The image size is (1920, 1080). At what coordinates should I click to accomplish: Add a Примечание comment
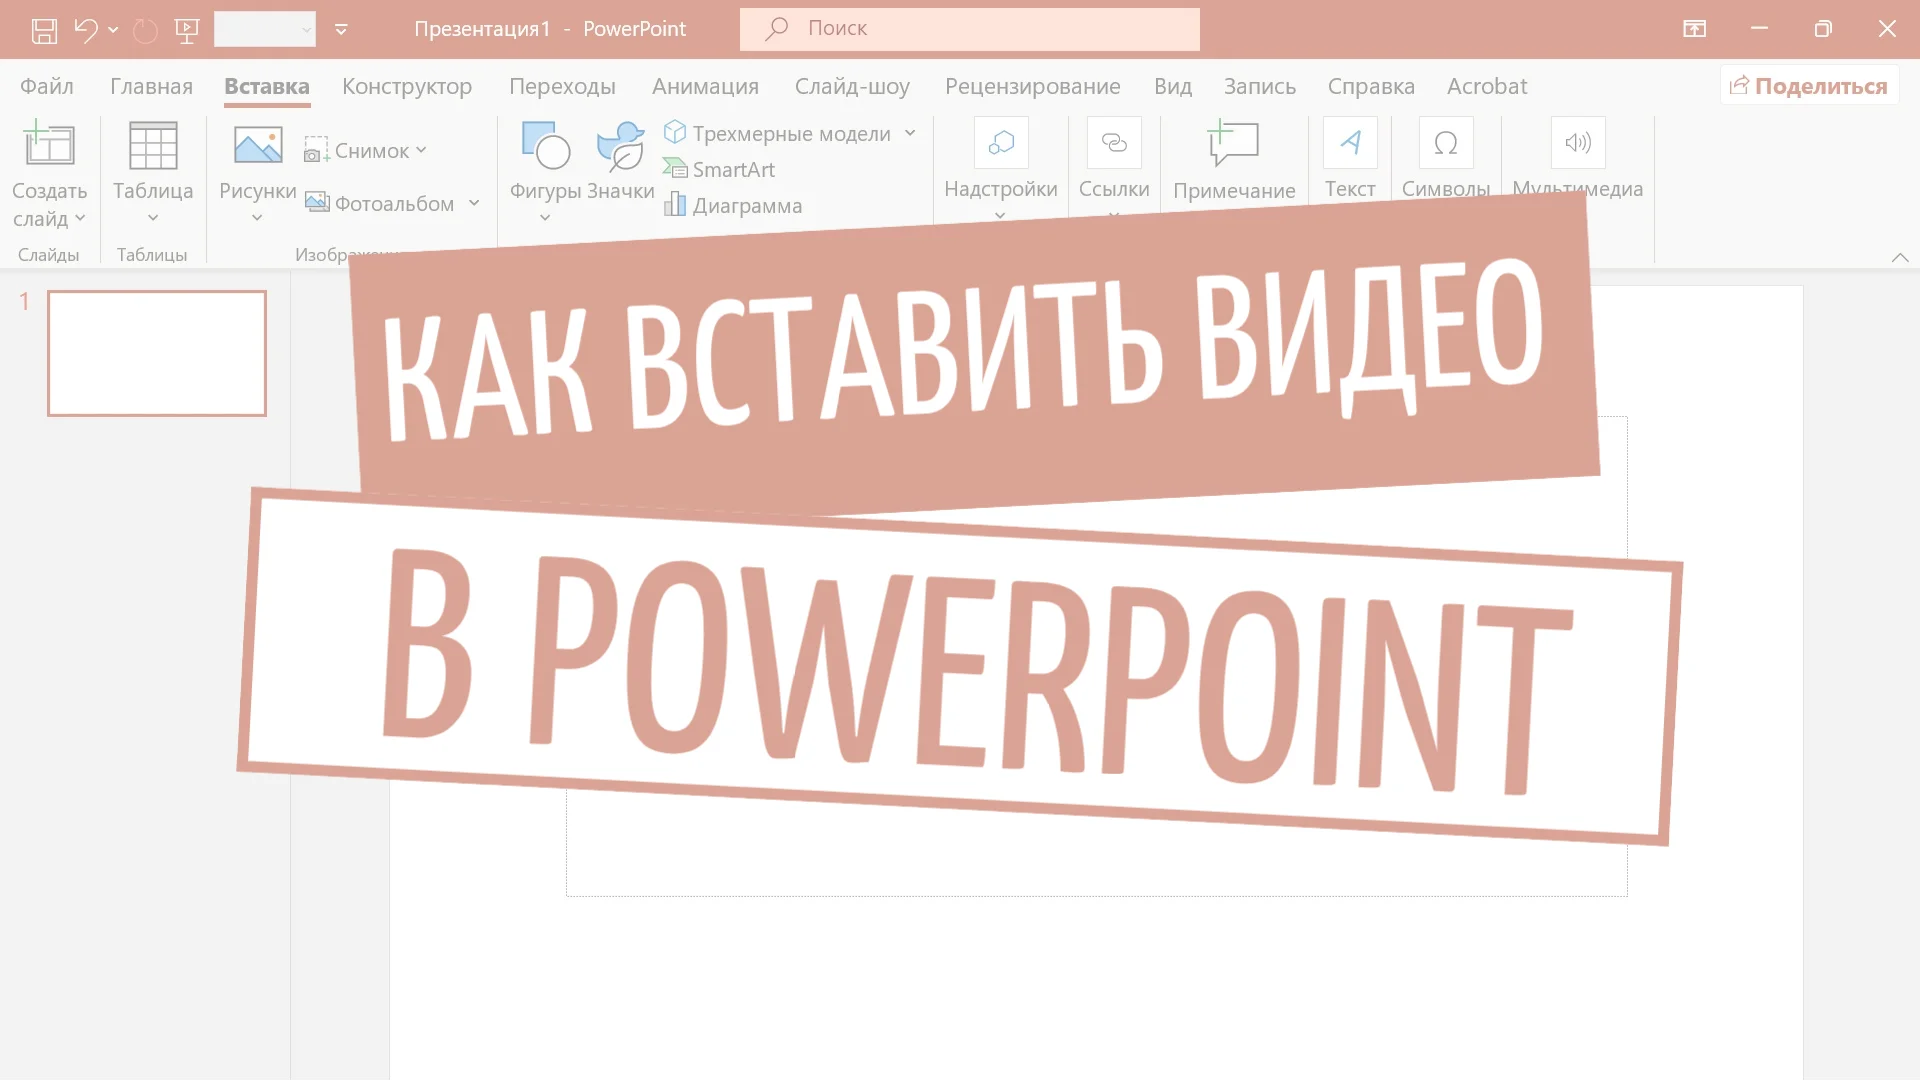coord(1234,160)
